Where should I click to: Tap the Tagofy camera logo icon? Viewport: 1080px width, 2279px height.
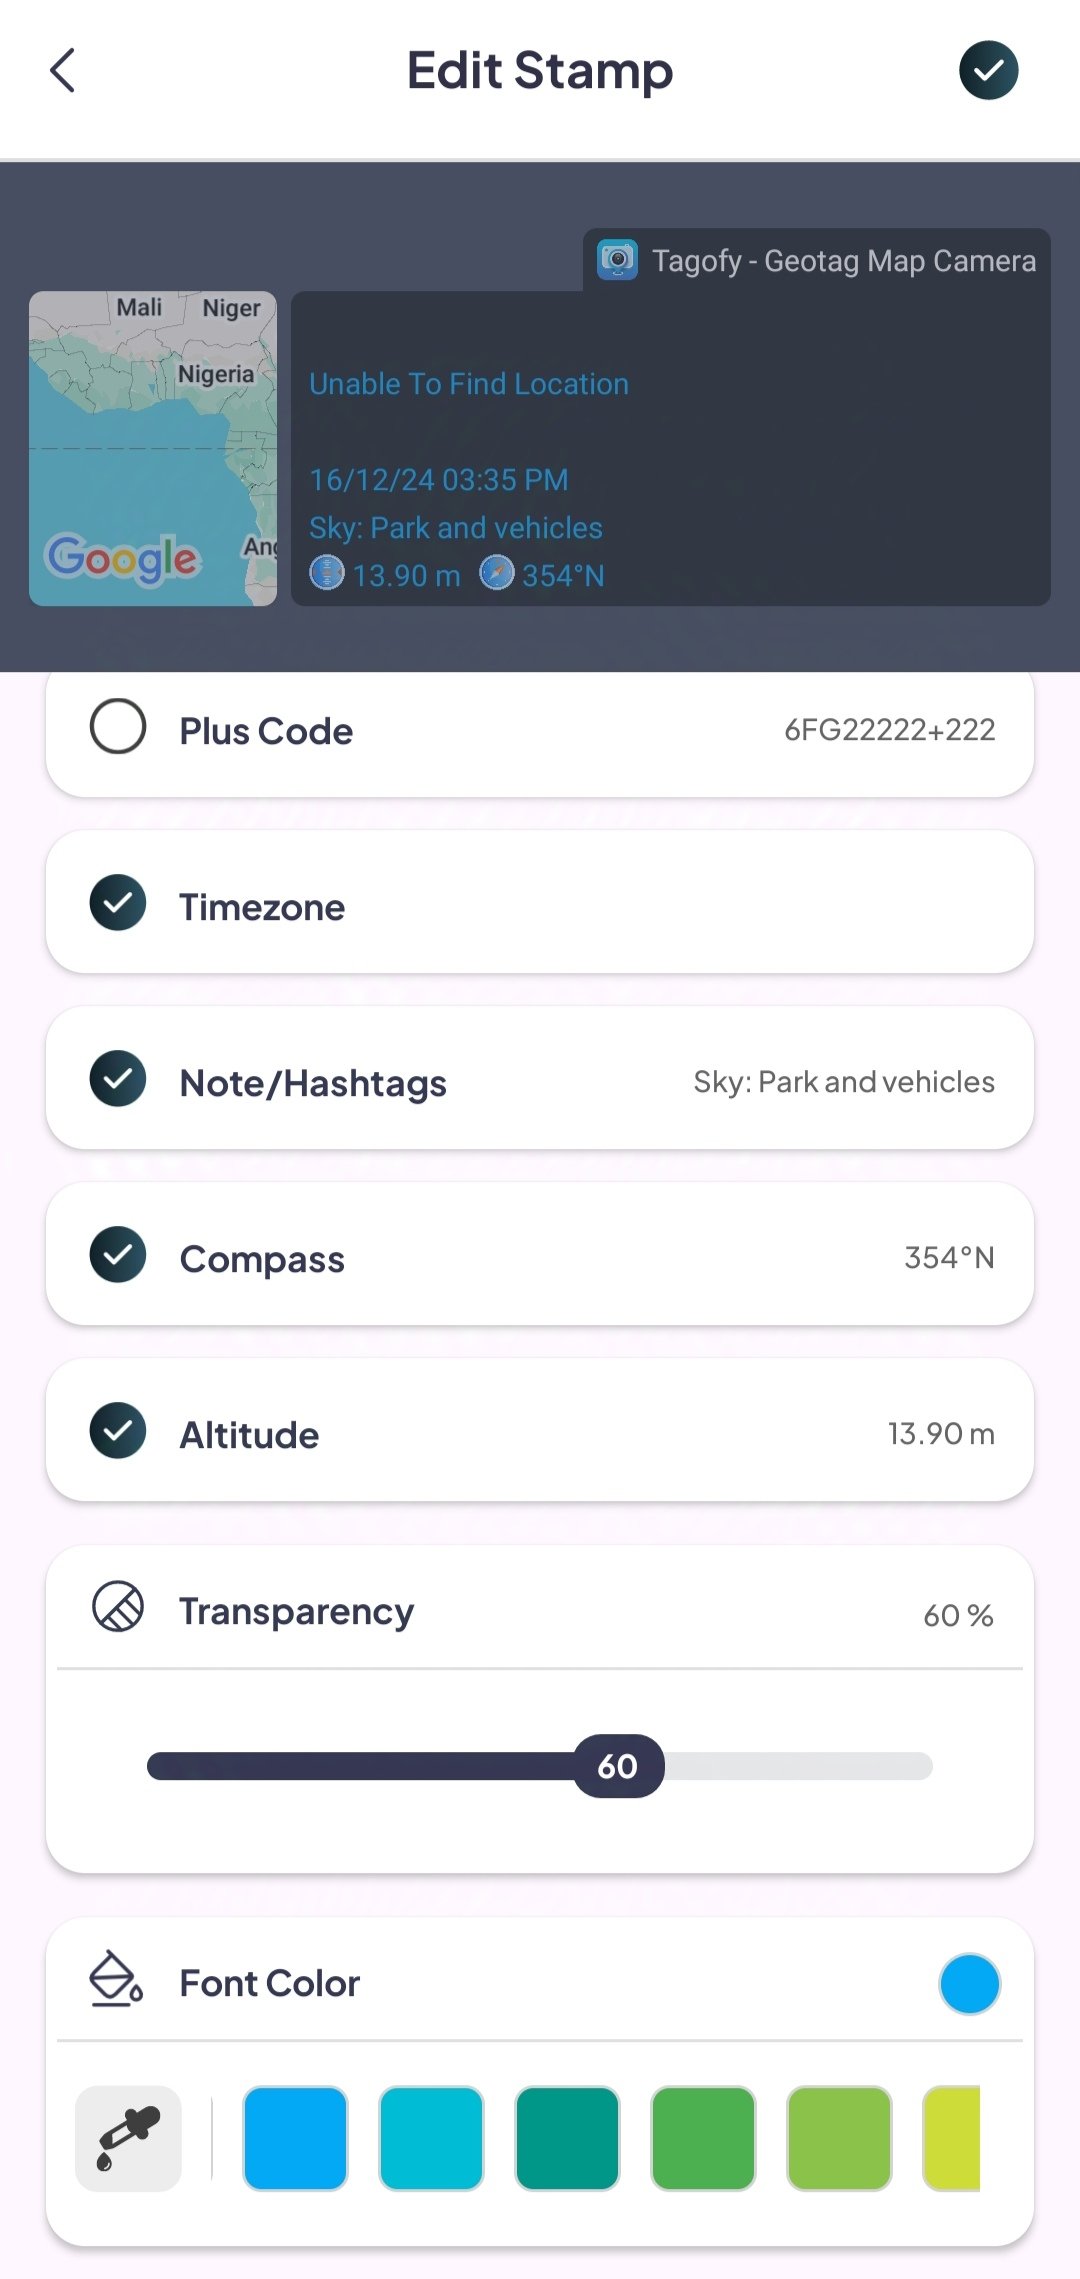click(x=617, y=260)
